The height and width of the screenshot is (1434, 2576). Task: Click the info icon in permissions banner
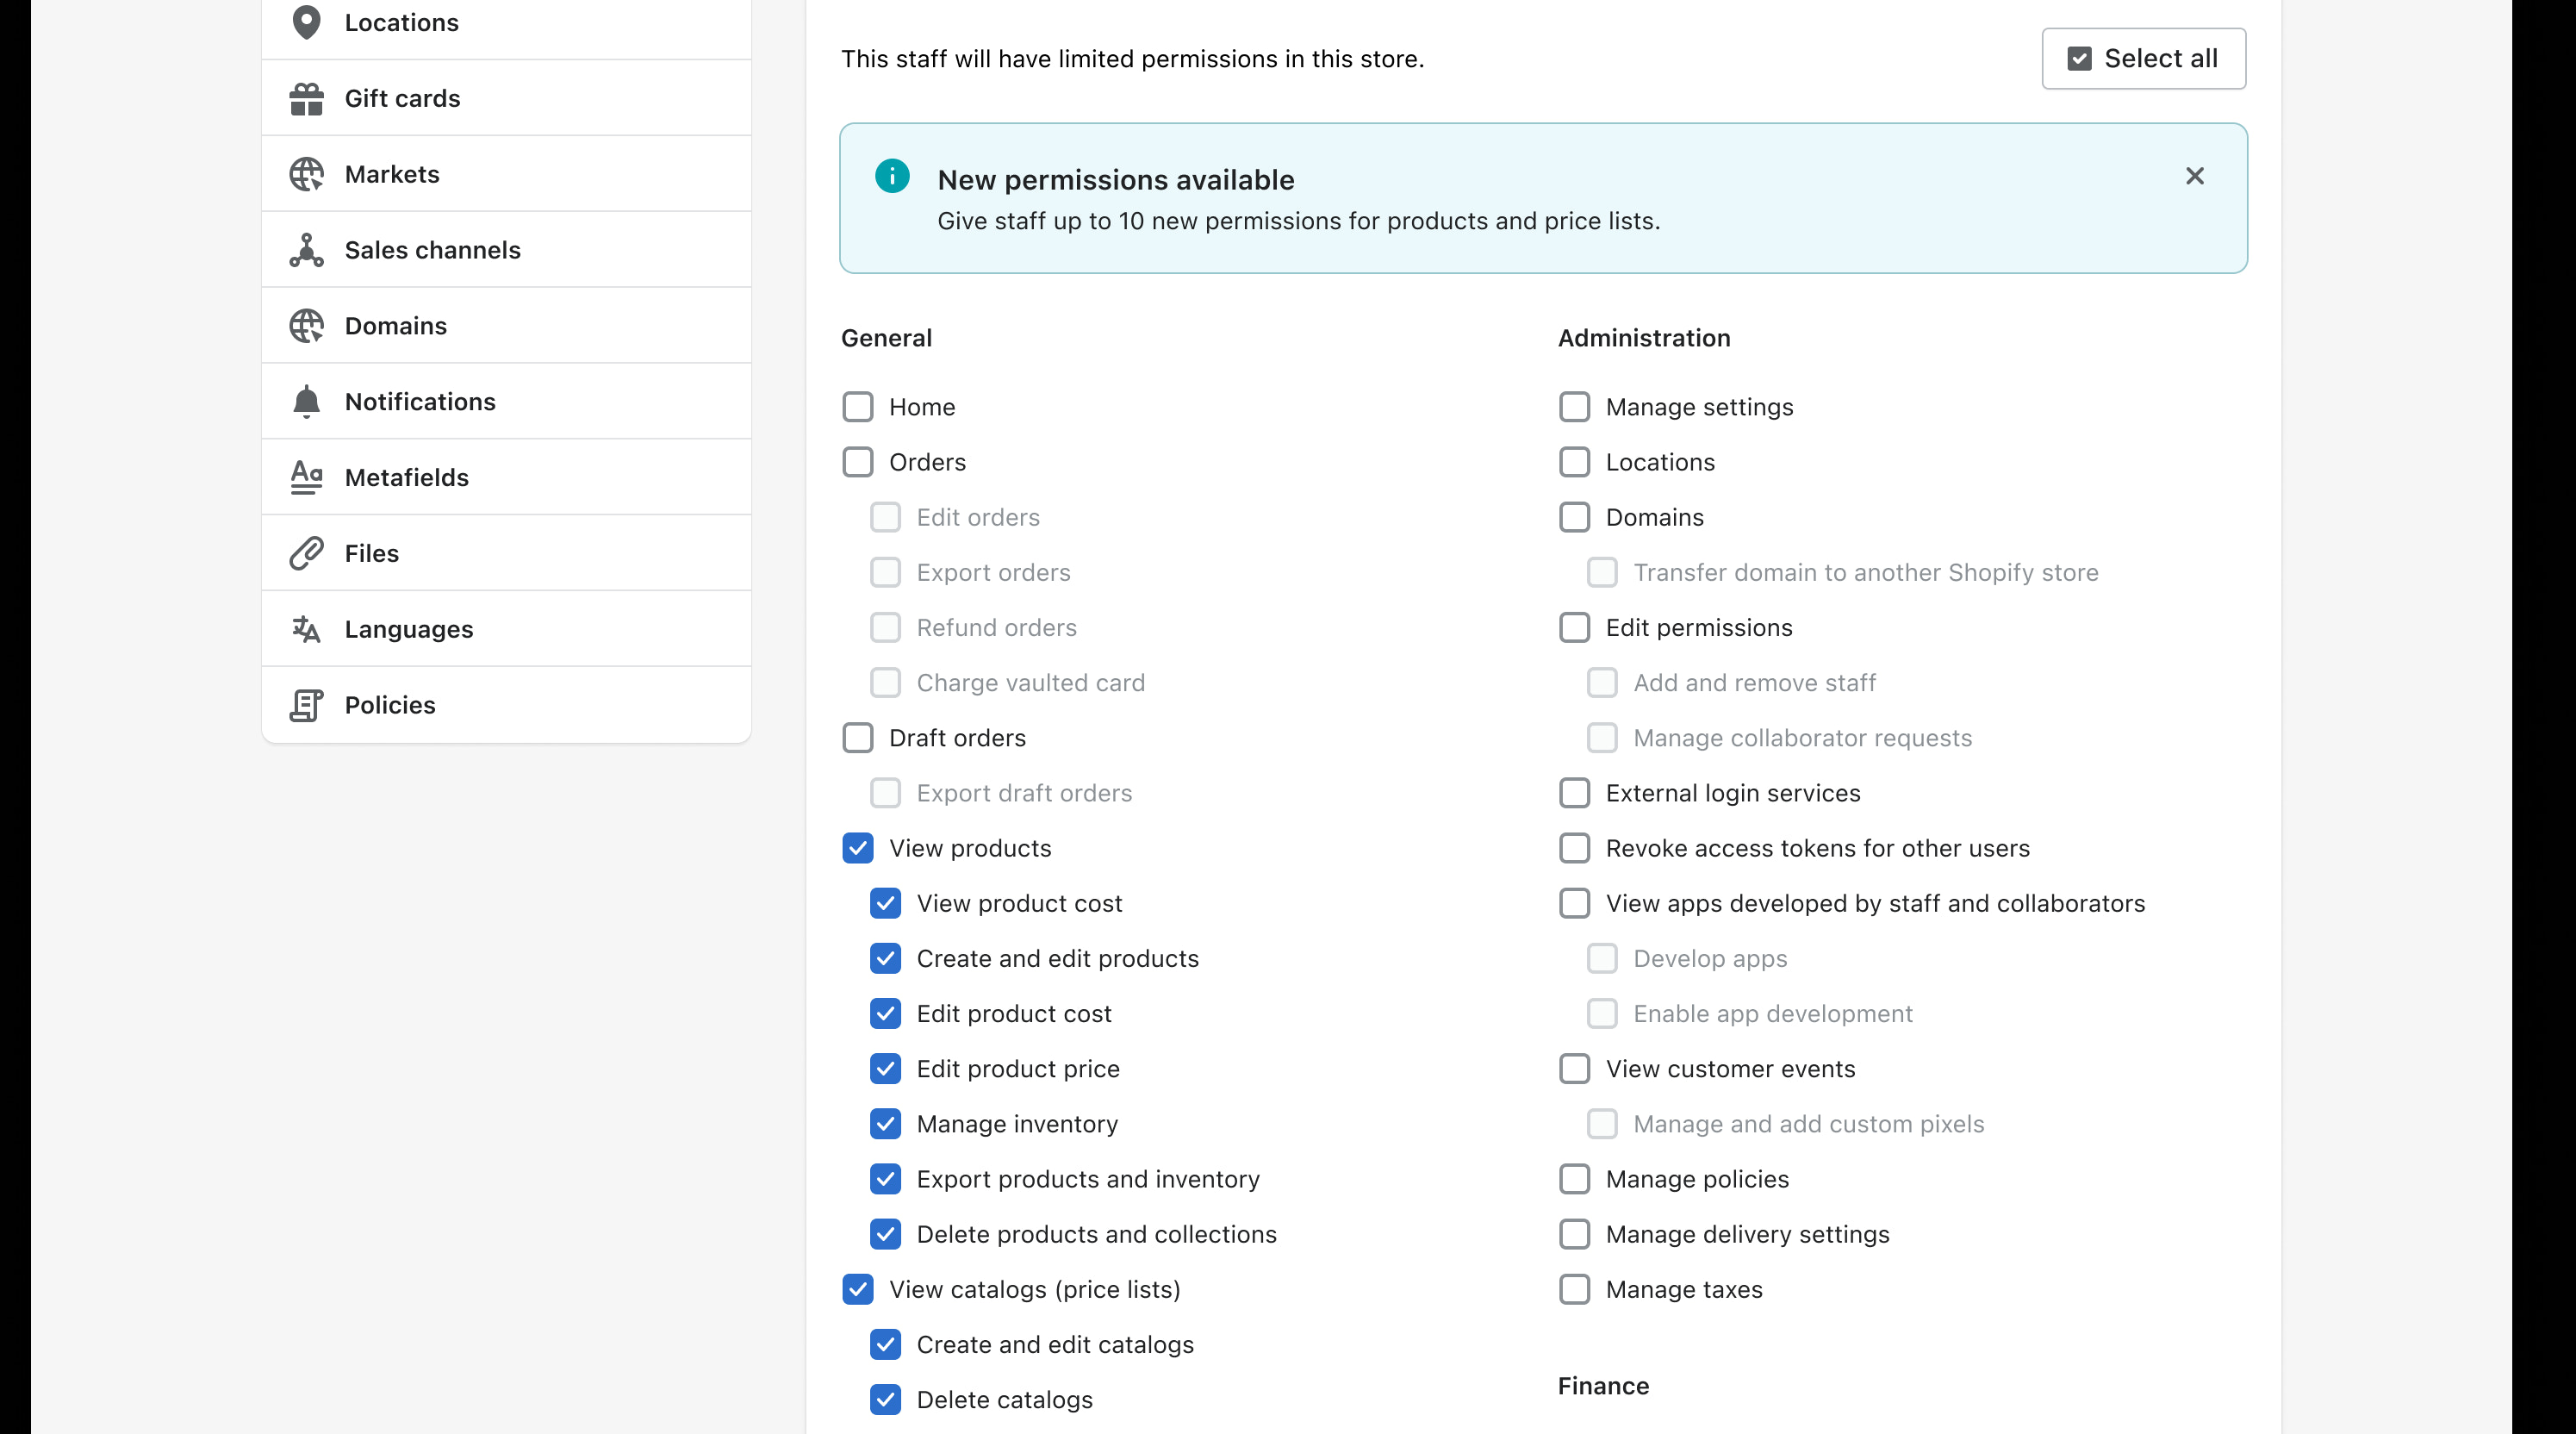[892, 176]
